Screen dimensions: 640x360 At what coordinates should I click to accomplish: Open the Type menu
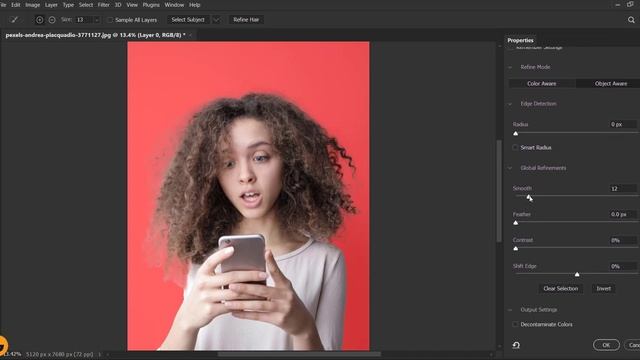click(68, 5)
